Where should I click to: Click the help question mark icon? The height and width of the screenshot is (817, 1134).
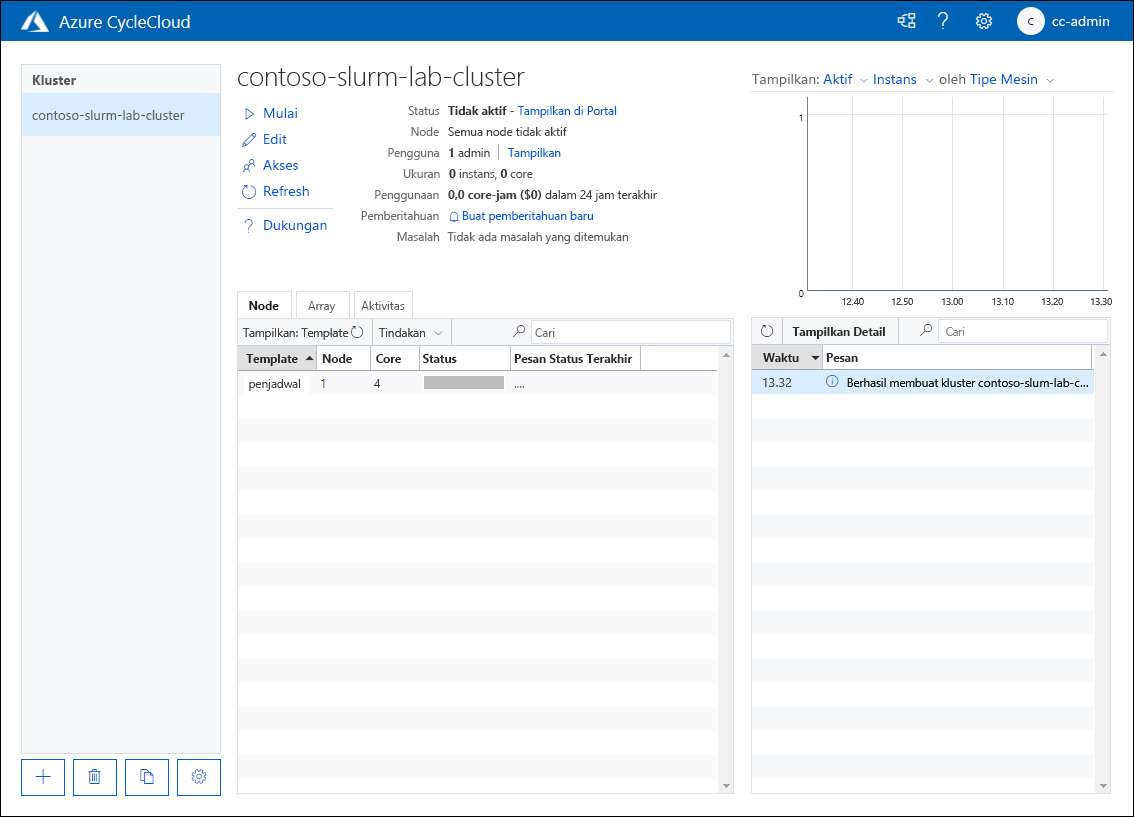pyautogui.click(x=943, y=20)
